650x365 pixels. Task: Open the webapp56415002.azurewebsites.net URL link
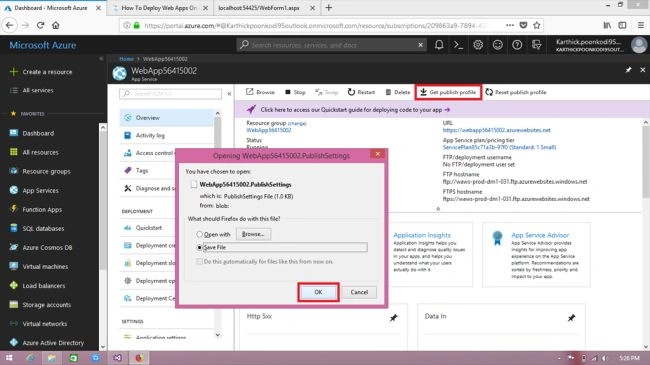496,130
